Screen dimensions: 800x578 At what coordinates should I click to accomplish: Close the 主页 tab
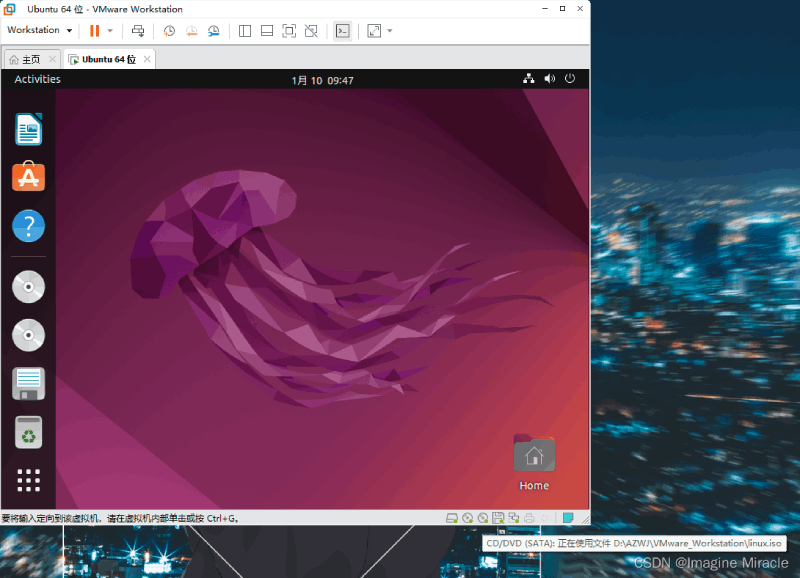52,59
